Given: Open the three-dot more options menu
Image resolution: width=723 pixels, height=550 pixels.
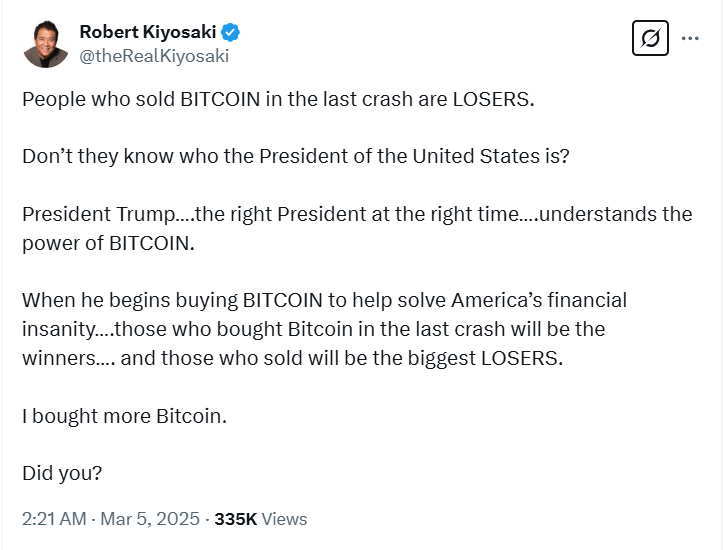Looking at the screenshot, I should [690, 39].
